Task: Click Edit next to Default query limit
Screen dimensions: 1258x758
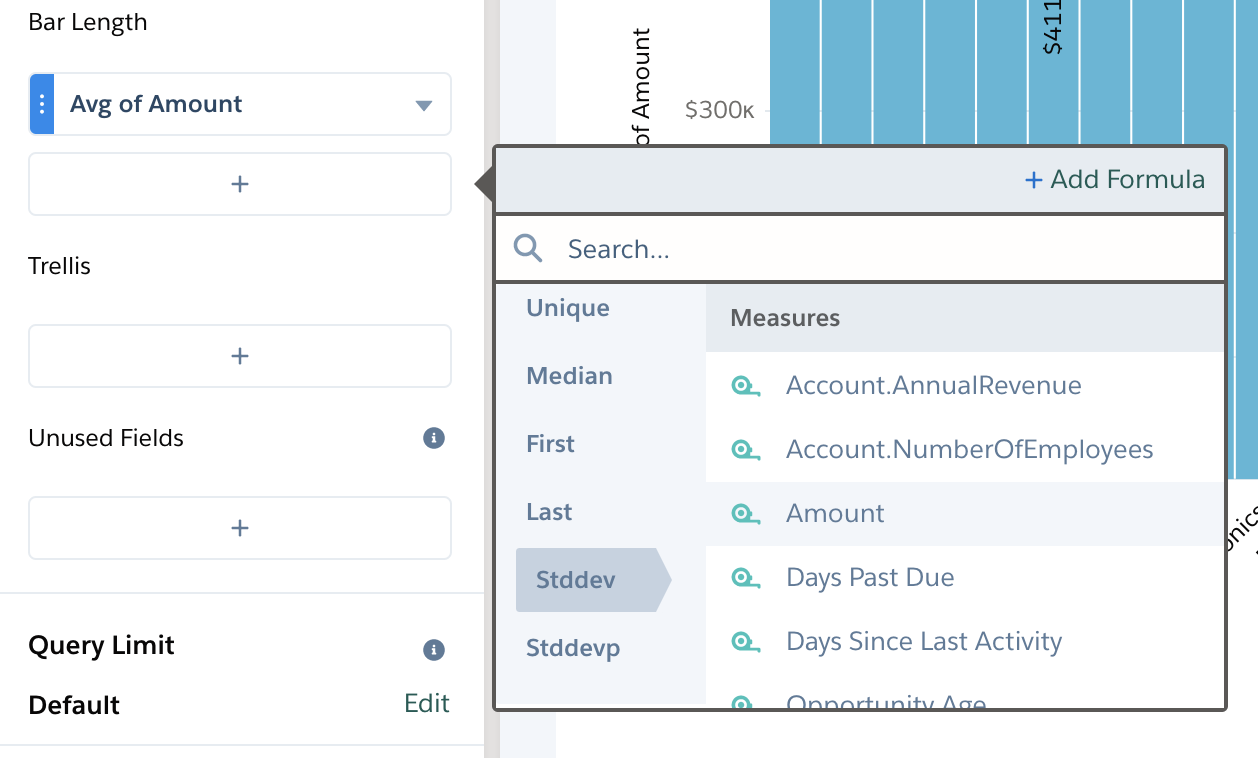Action: click(x=427, y=703)
